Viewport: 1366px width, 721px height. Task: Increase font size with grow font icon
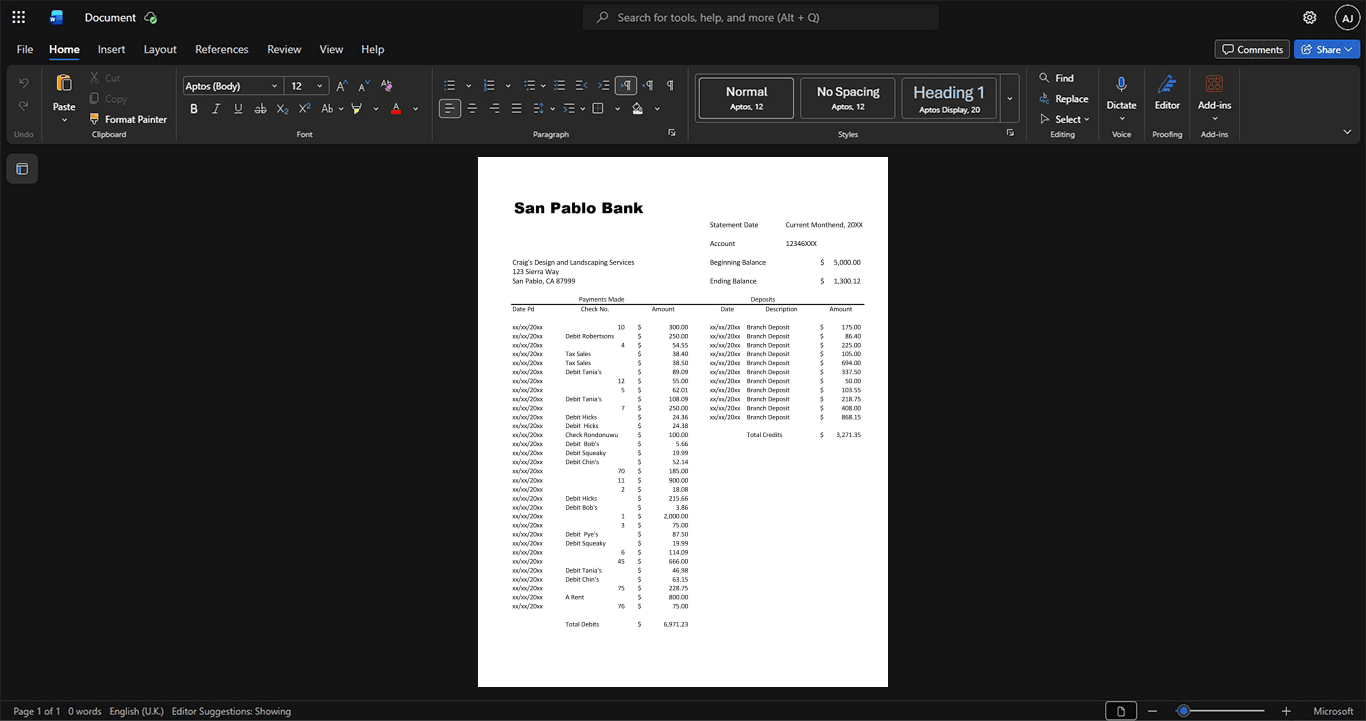click(342, 86)
